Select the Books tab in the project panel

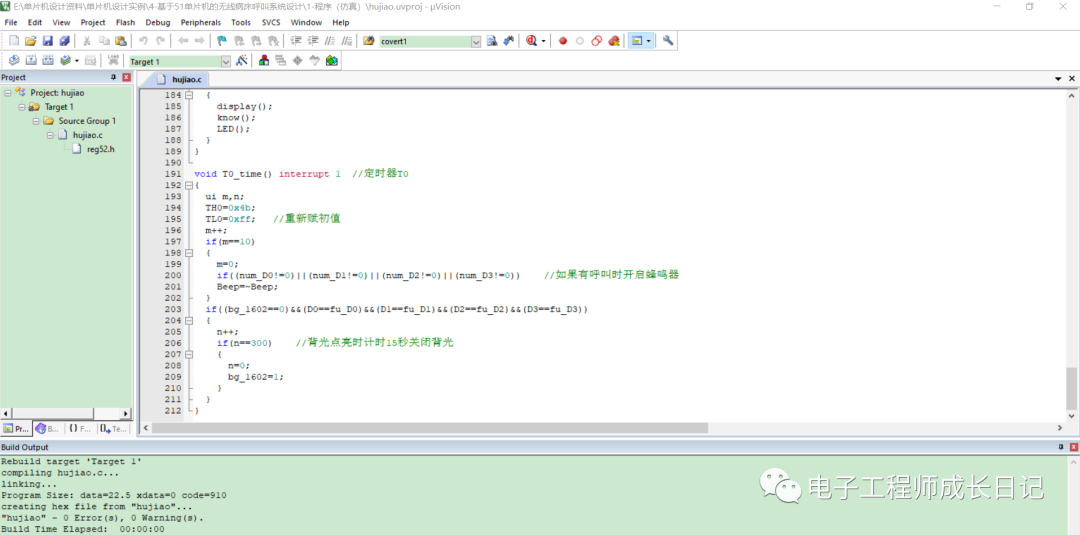pyautogui.click(x=48, y=428)
